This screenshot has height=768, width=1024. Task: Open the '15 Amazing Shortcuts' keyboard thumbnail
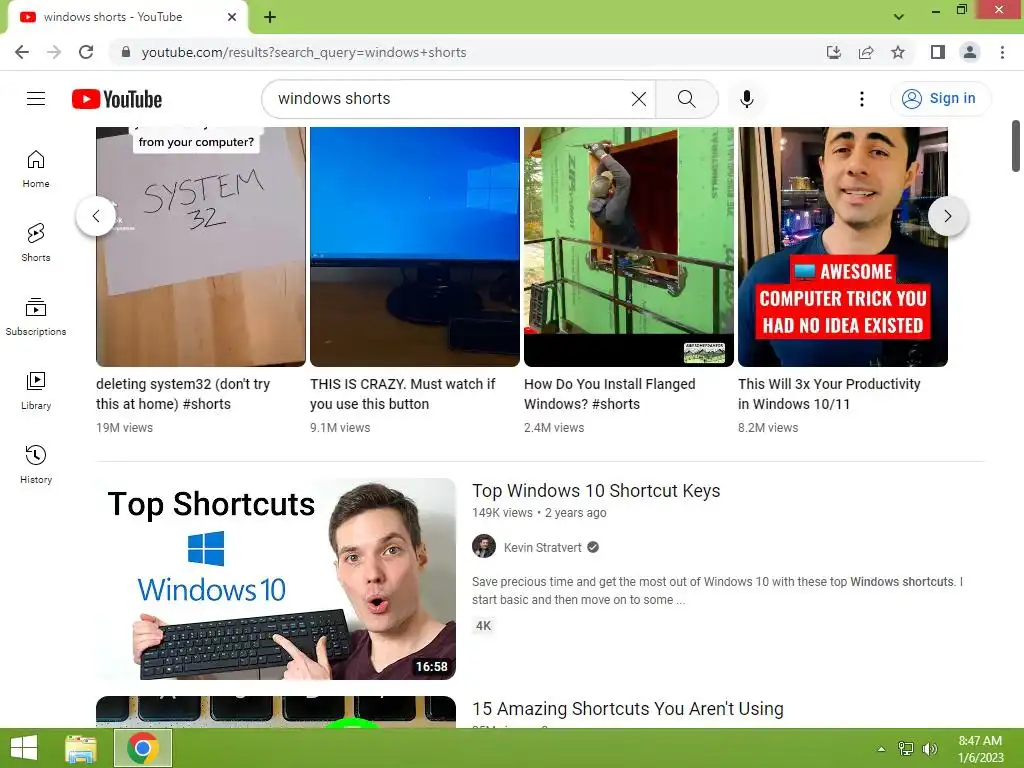pyautogui.click(x=276, y=712)
